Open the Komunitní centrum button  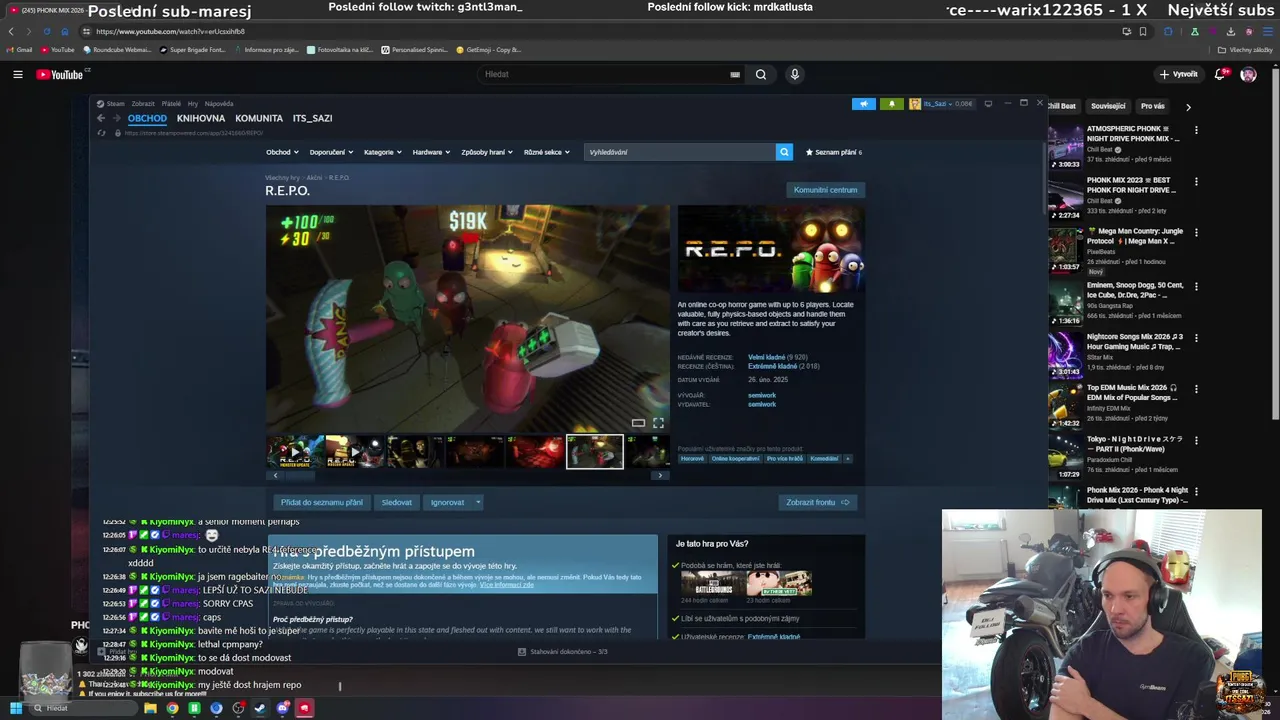(825, 190)
